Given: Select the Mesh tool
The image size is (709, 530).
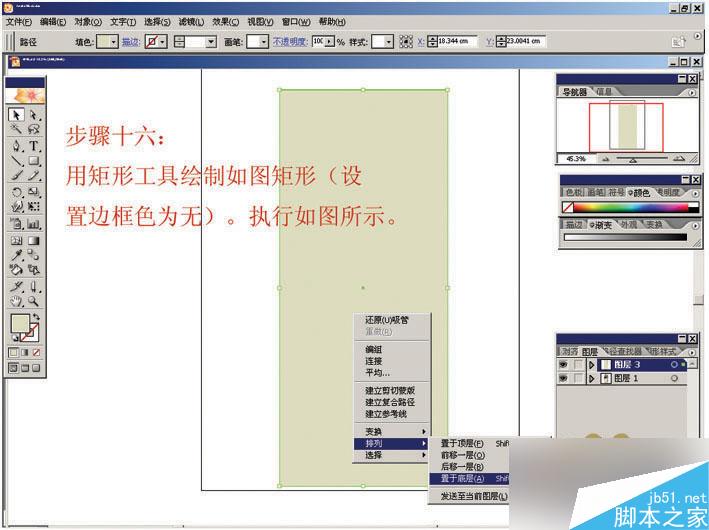Looking at the screenshot, I should coord(17,240).
